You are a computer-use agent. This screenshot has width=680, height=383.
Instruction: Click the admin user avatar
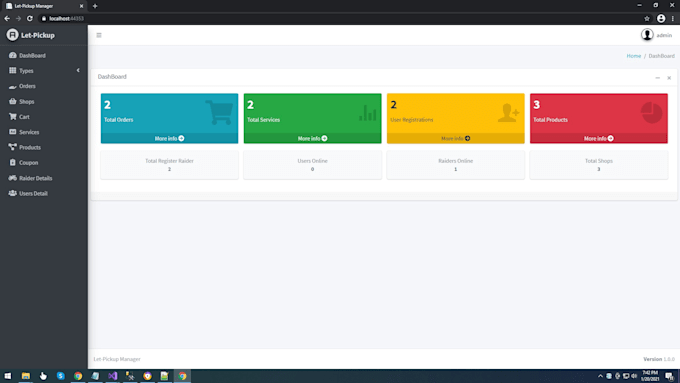coord(647,35)
